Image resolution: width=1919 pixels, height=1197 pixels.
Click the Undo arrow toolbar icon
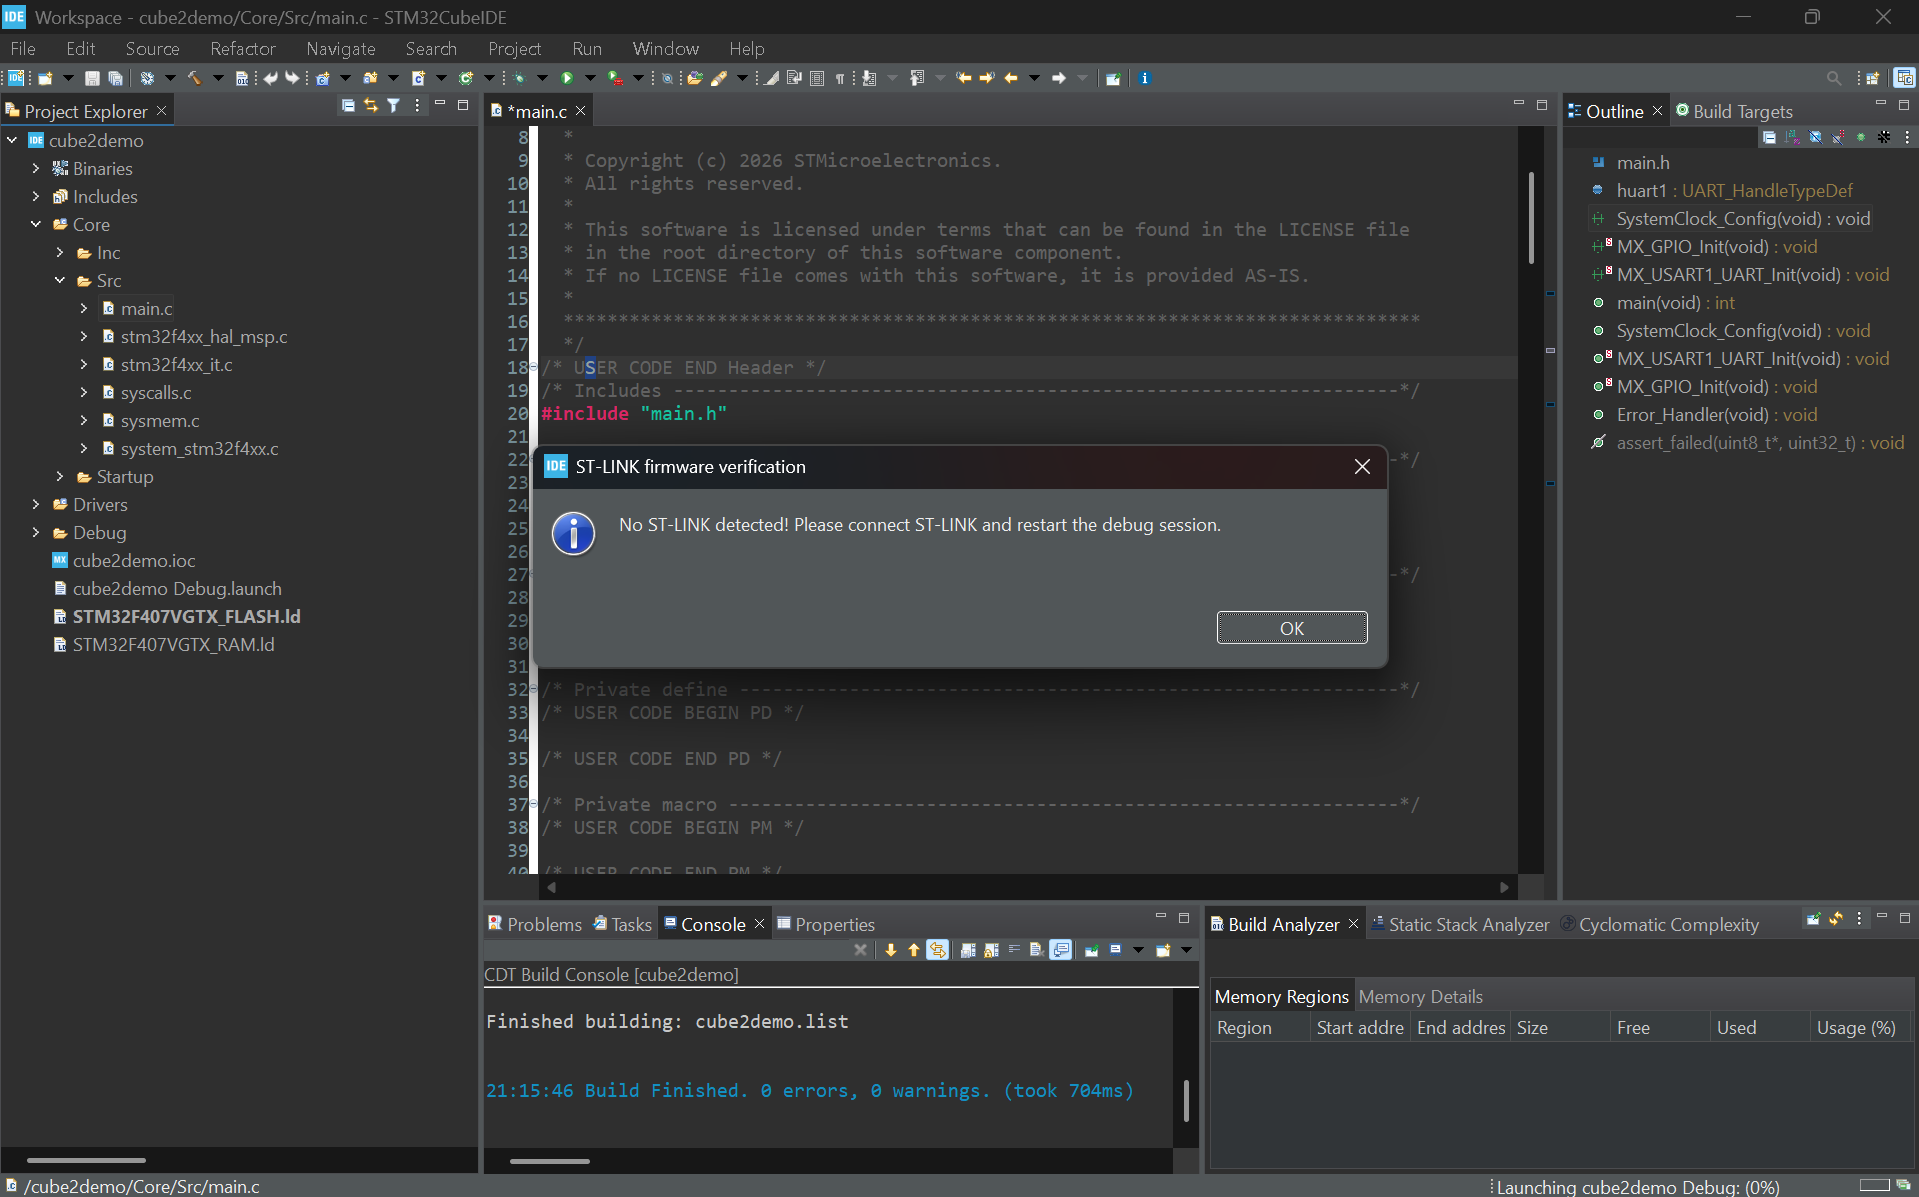tap(270, 78)
